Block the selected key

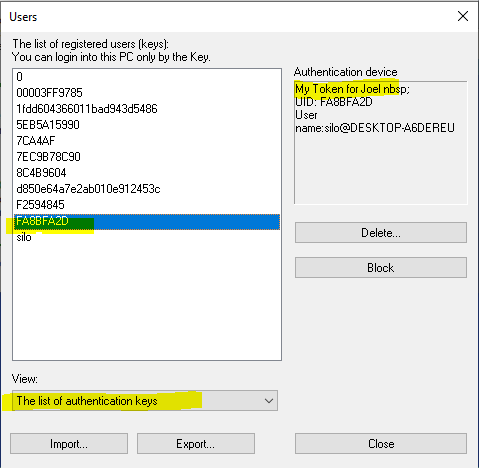[381, 267]
